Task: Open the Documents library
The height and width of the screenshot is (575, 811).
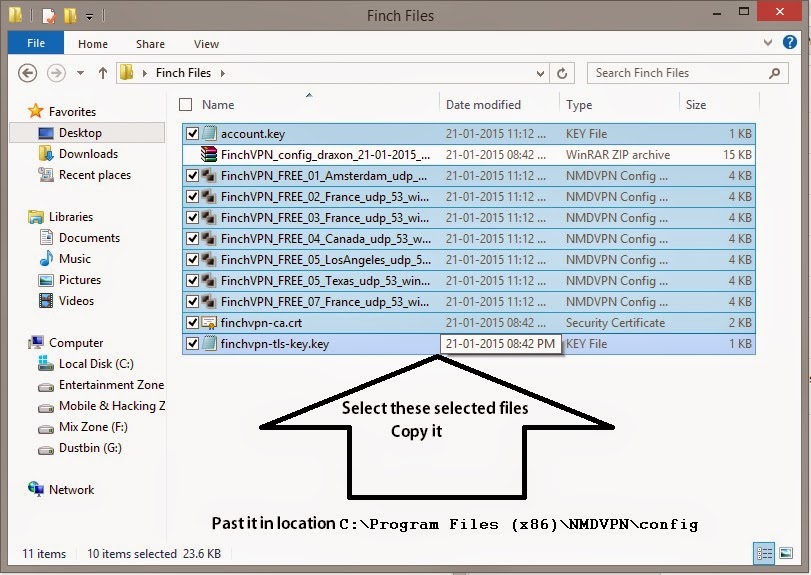Action: 89,238
